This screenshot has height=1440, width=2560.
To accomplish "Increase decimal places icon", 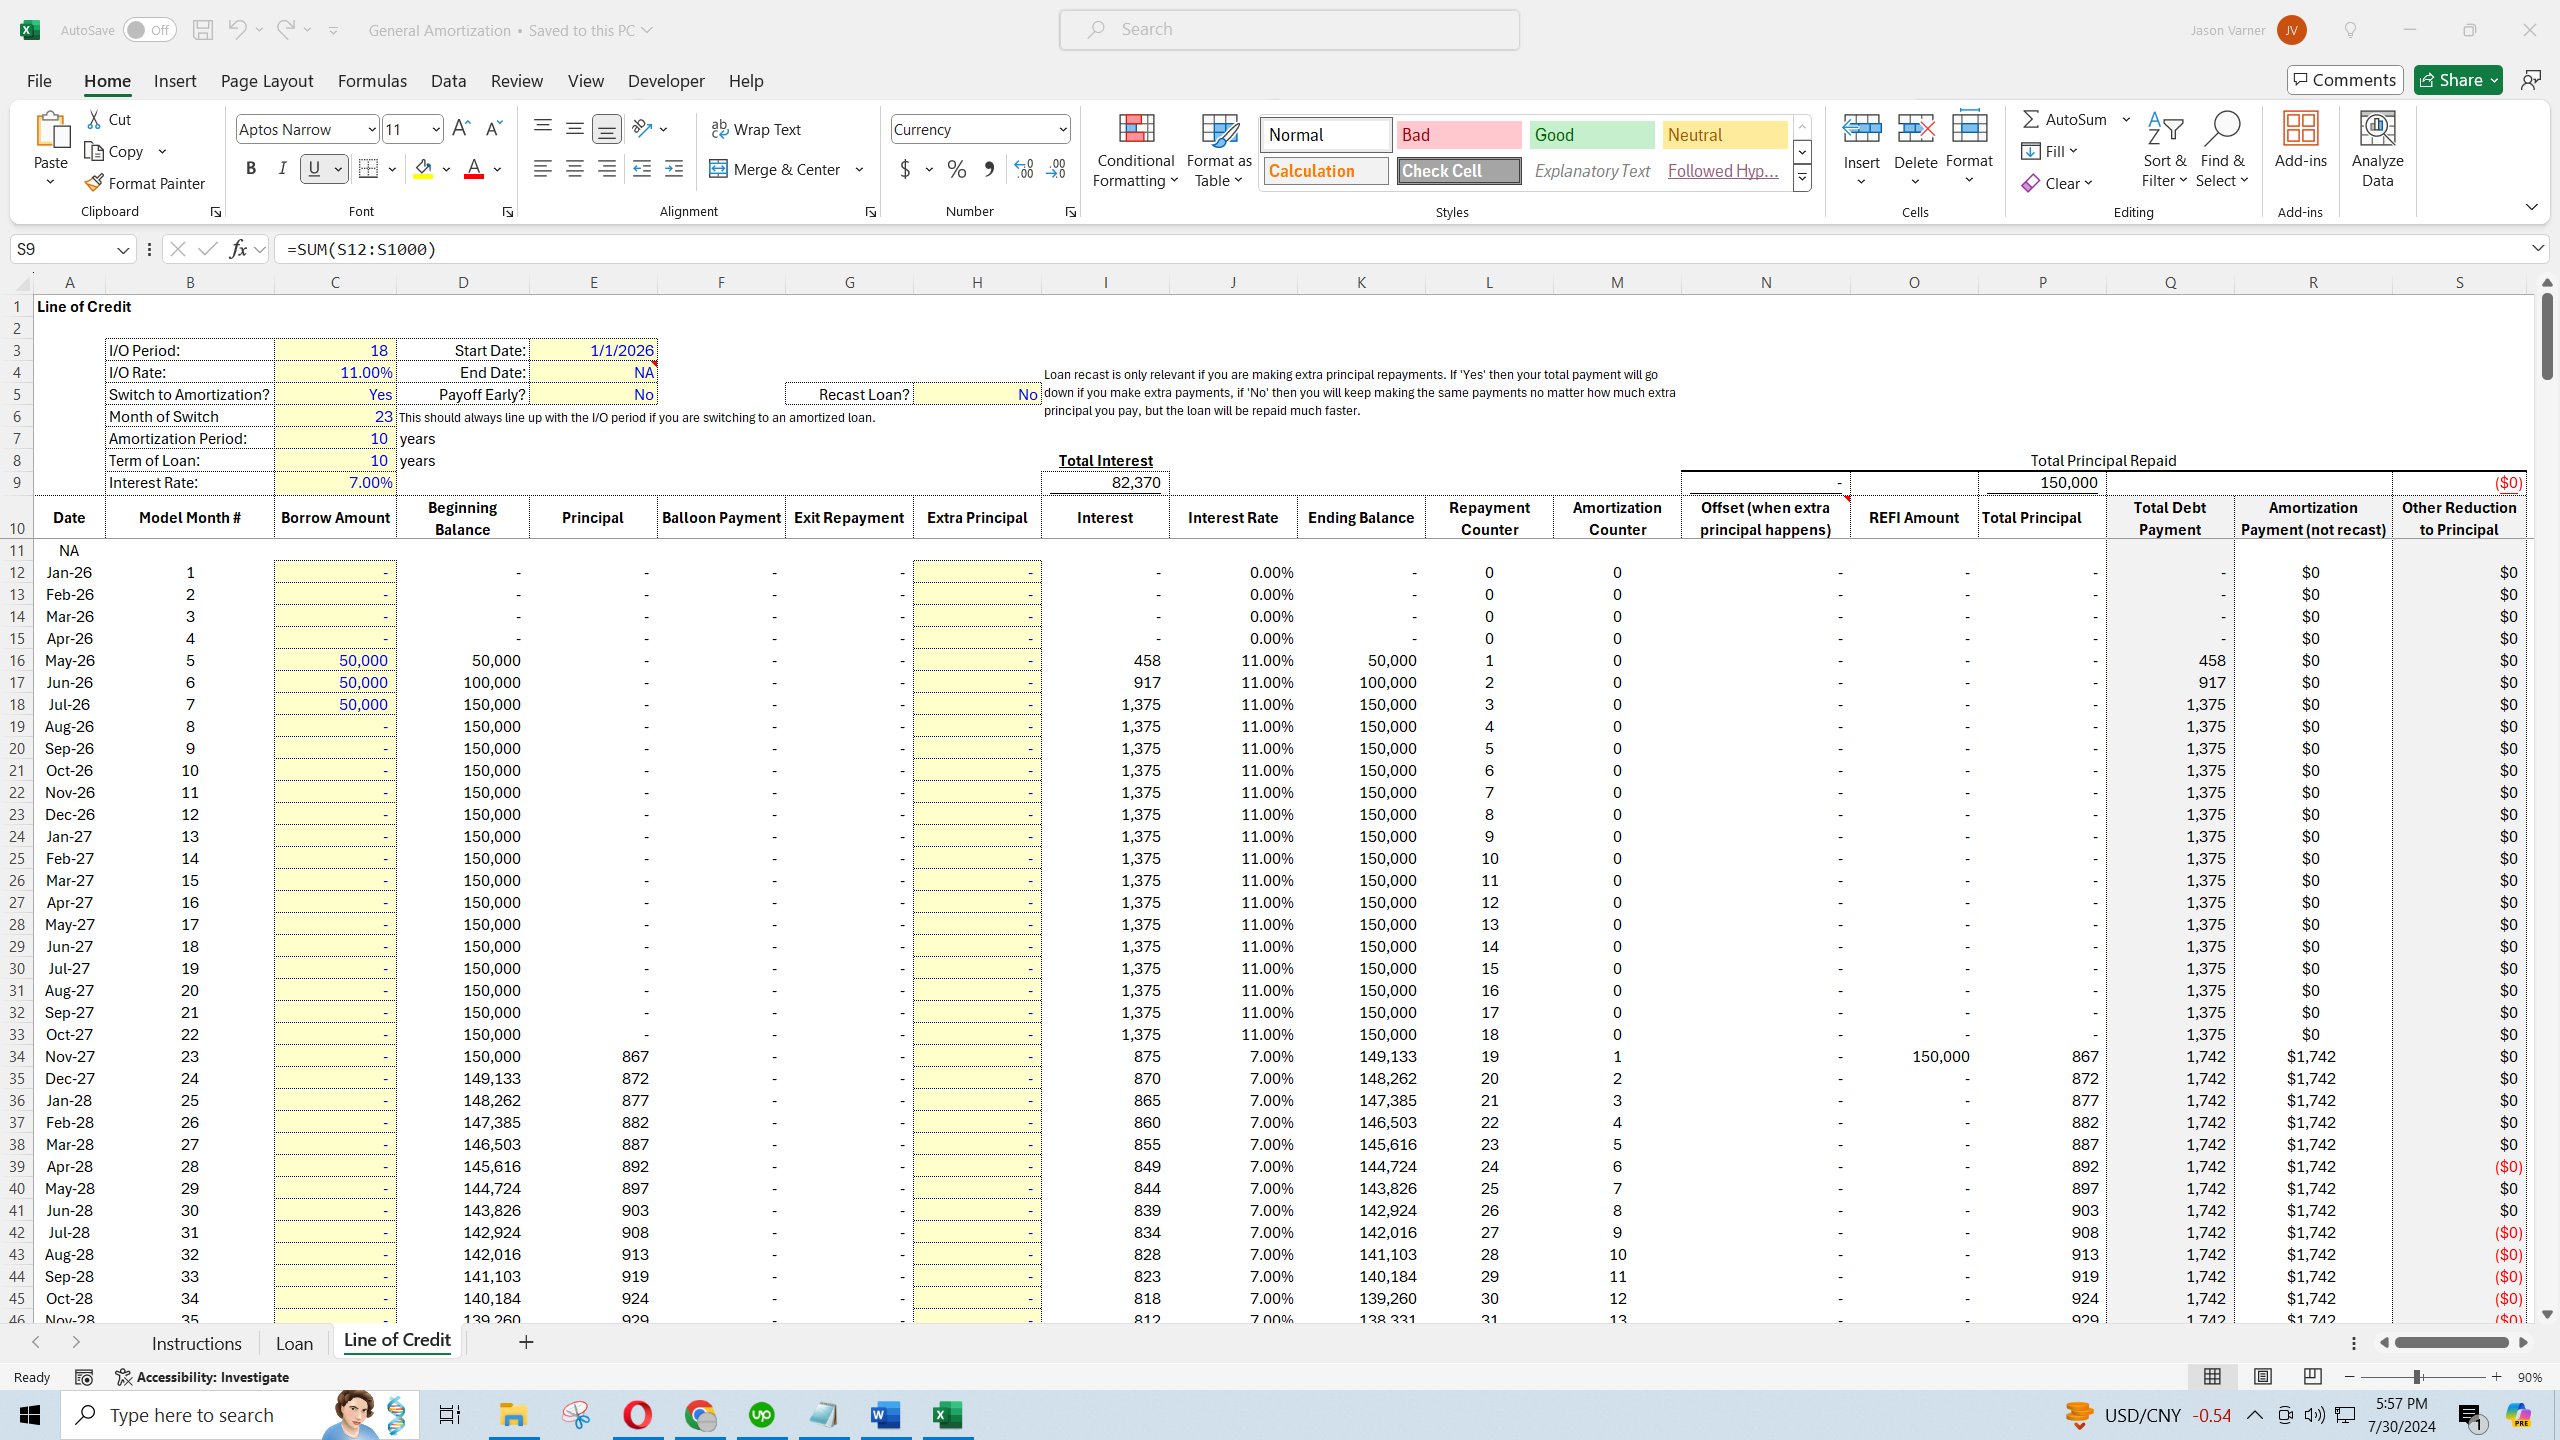I will (x=1023, y=169).
